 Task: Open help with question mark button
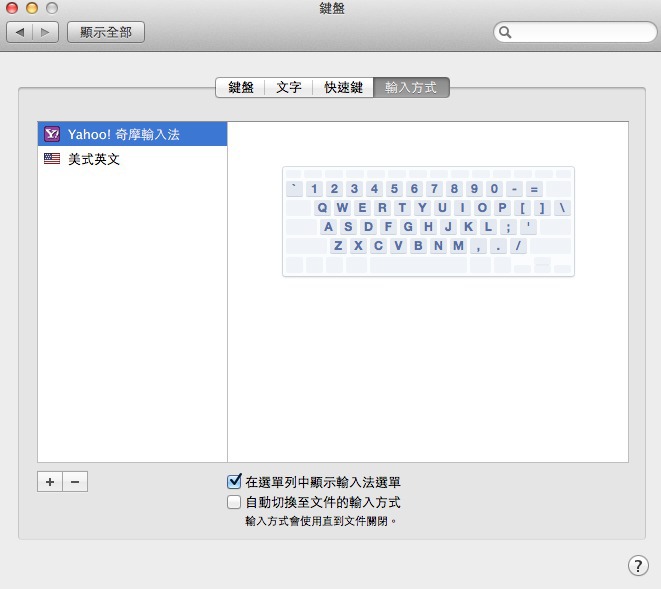pos(638,565)
